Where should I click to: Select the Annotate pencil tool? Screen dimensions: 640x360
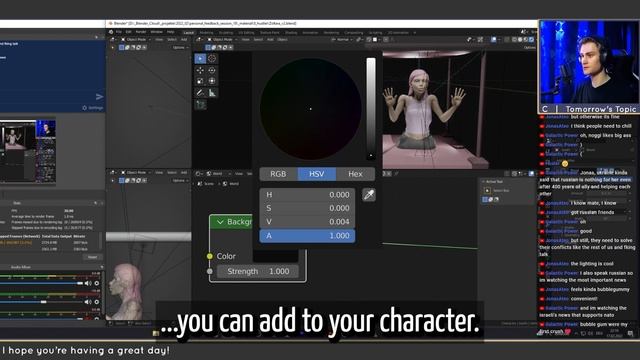(200, 93)
